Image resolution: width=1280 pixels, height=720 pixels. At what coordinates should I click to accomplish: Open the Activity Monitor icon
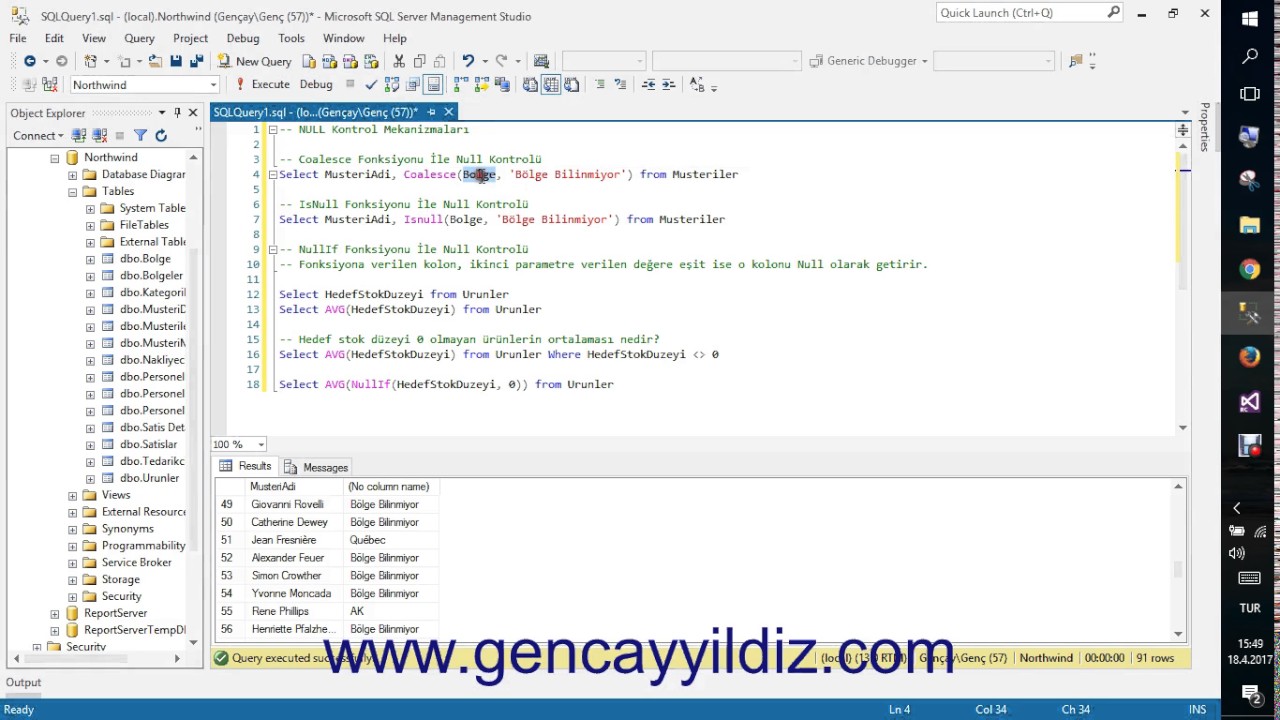click(541, 61)
